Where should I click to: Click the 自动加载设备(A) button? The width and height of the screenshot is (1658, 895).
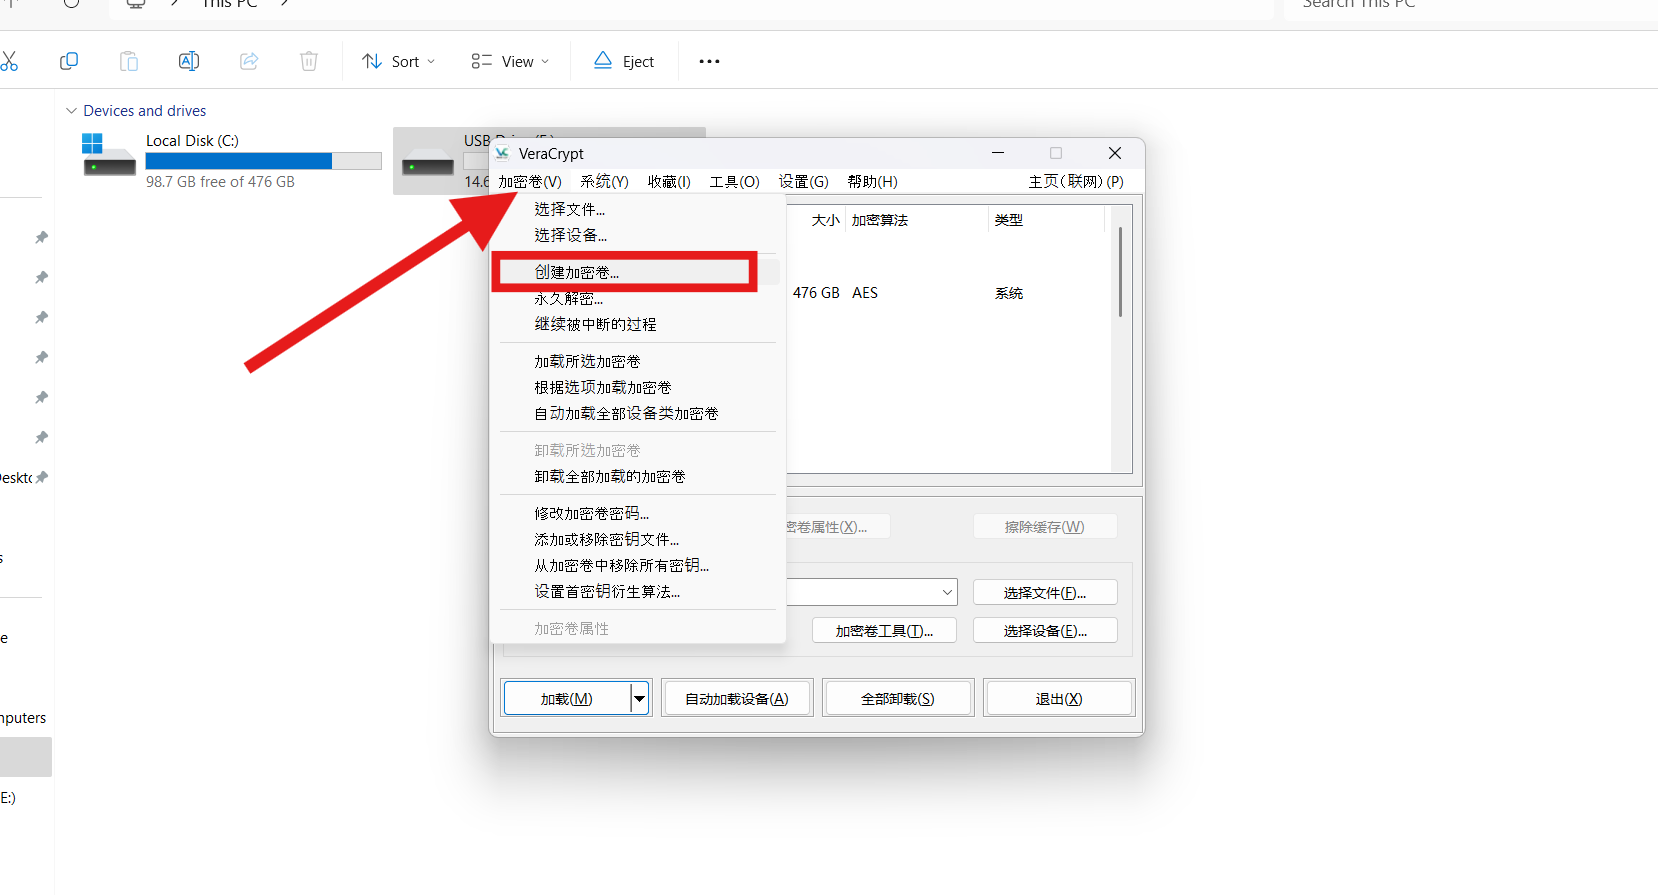tap(737, 699)
